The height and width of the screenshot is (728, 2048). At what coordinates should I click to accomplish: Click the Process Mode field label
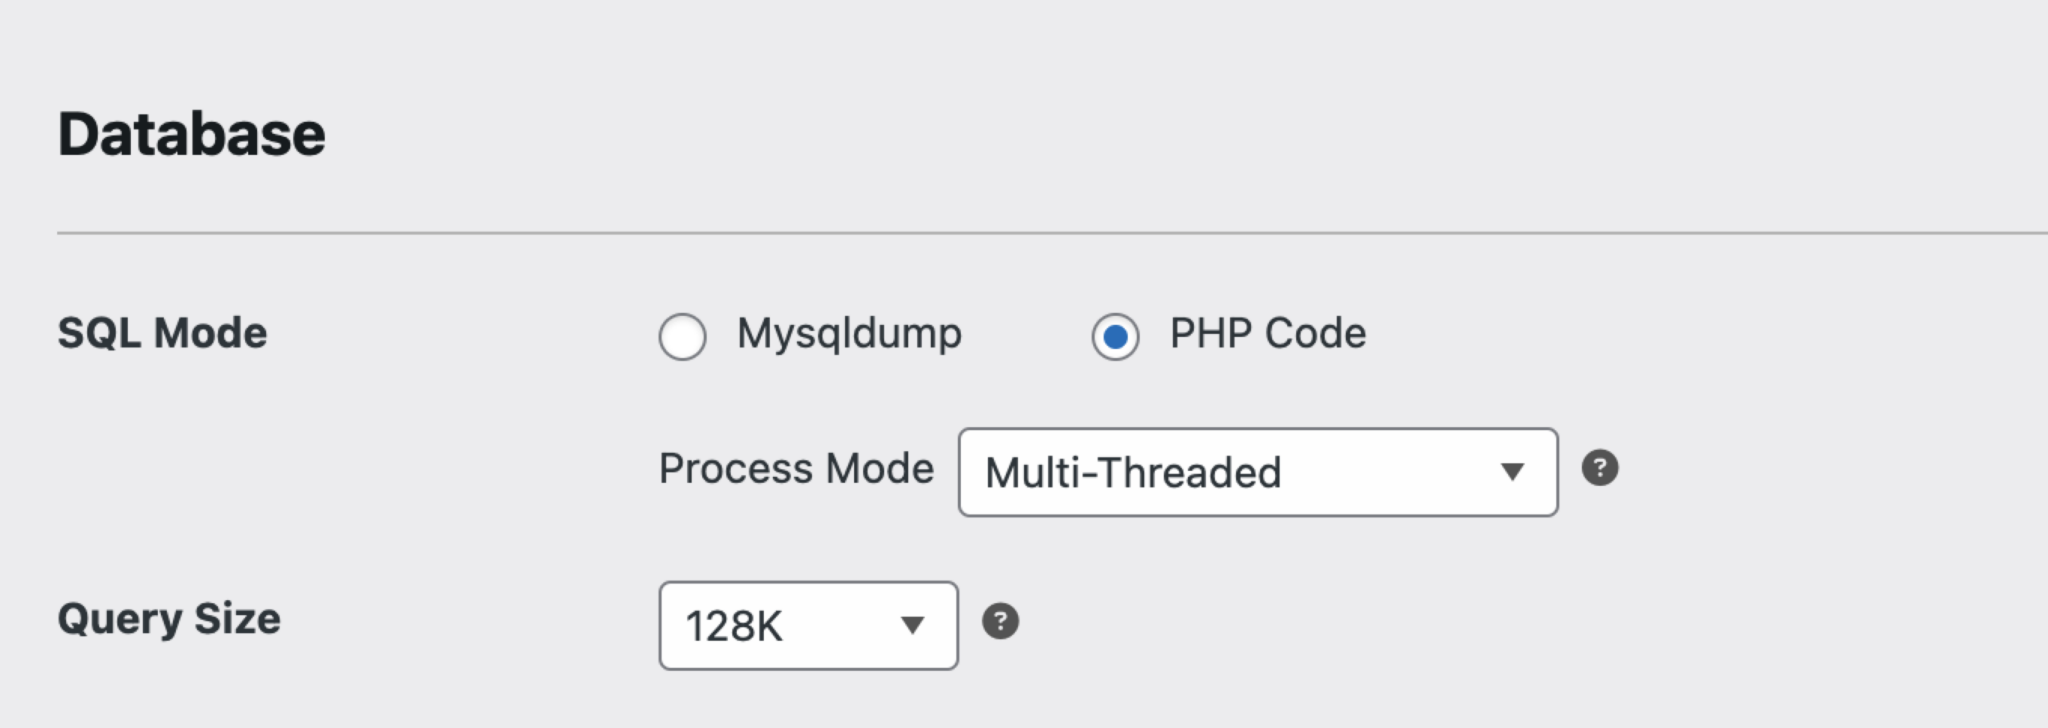796,469
